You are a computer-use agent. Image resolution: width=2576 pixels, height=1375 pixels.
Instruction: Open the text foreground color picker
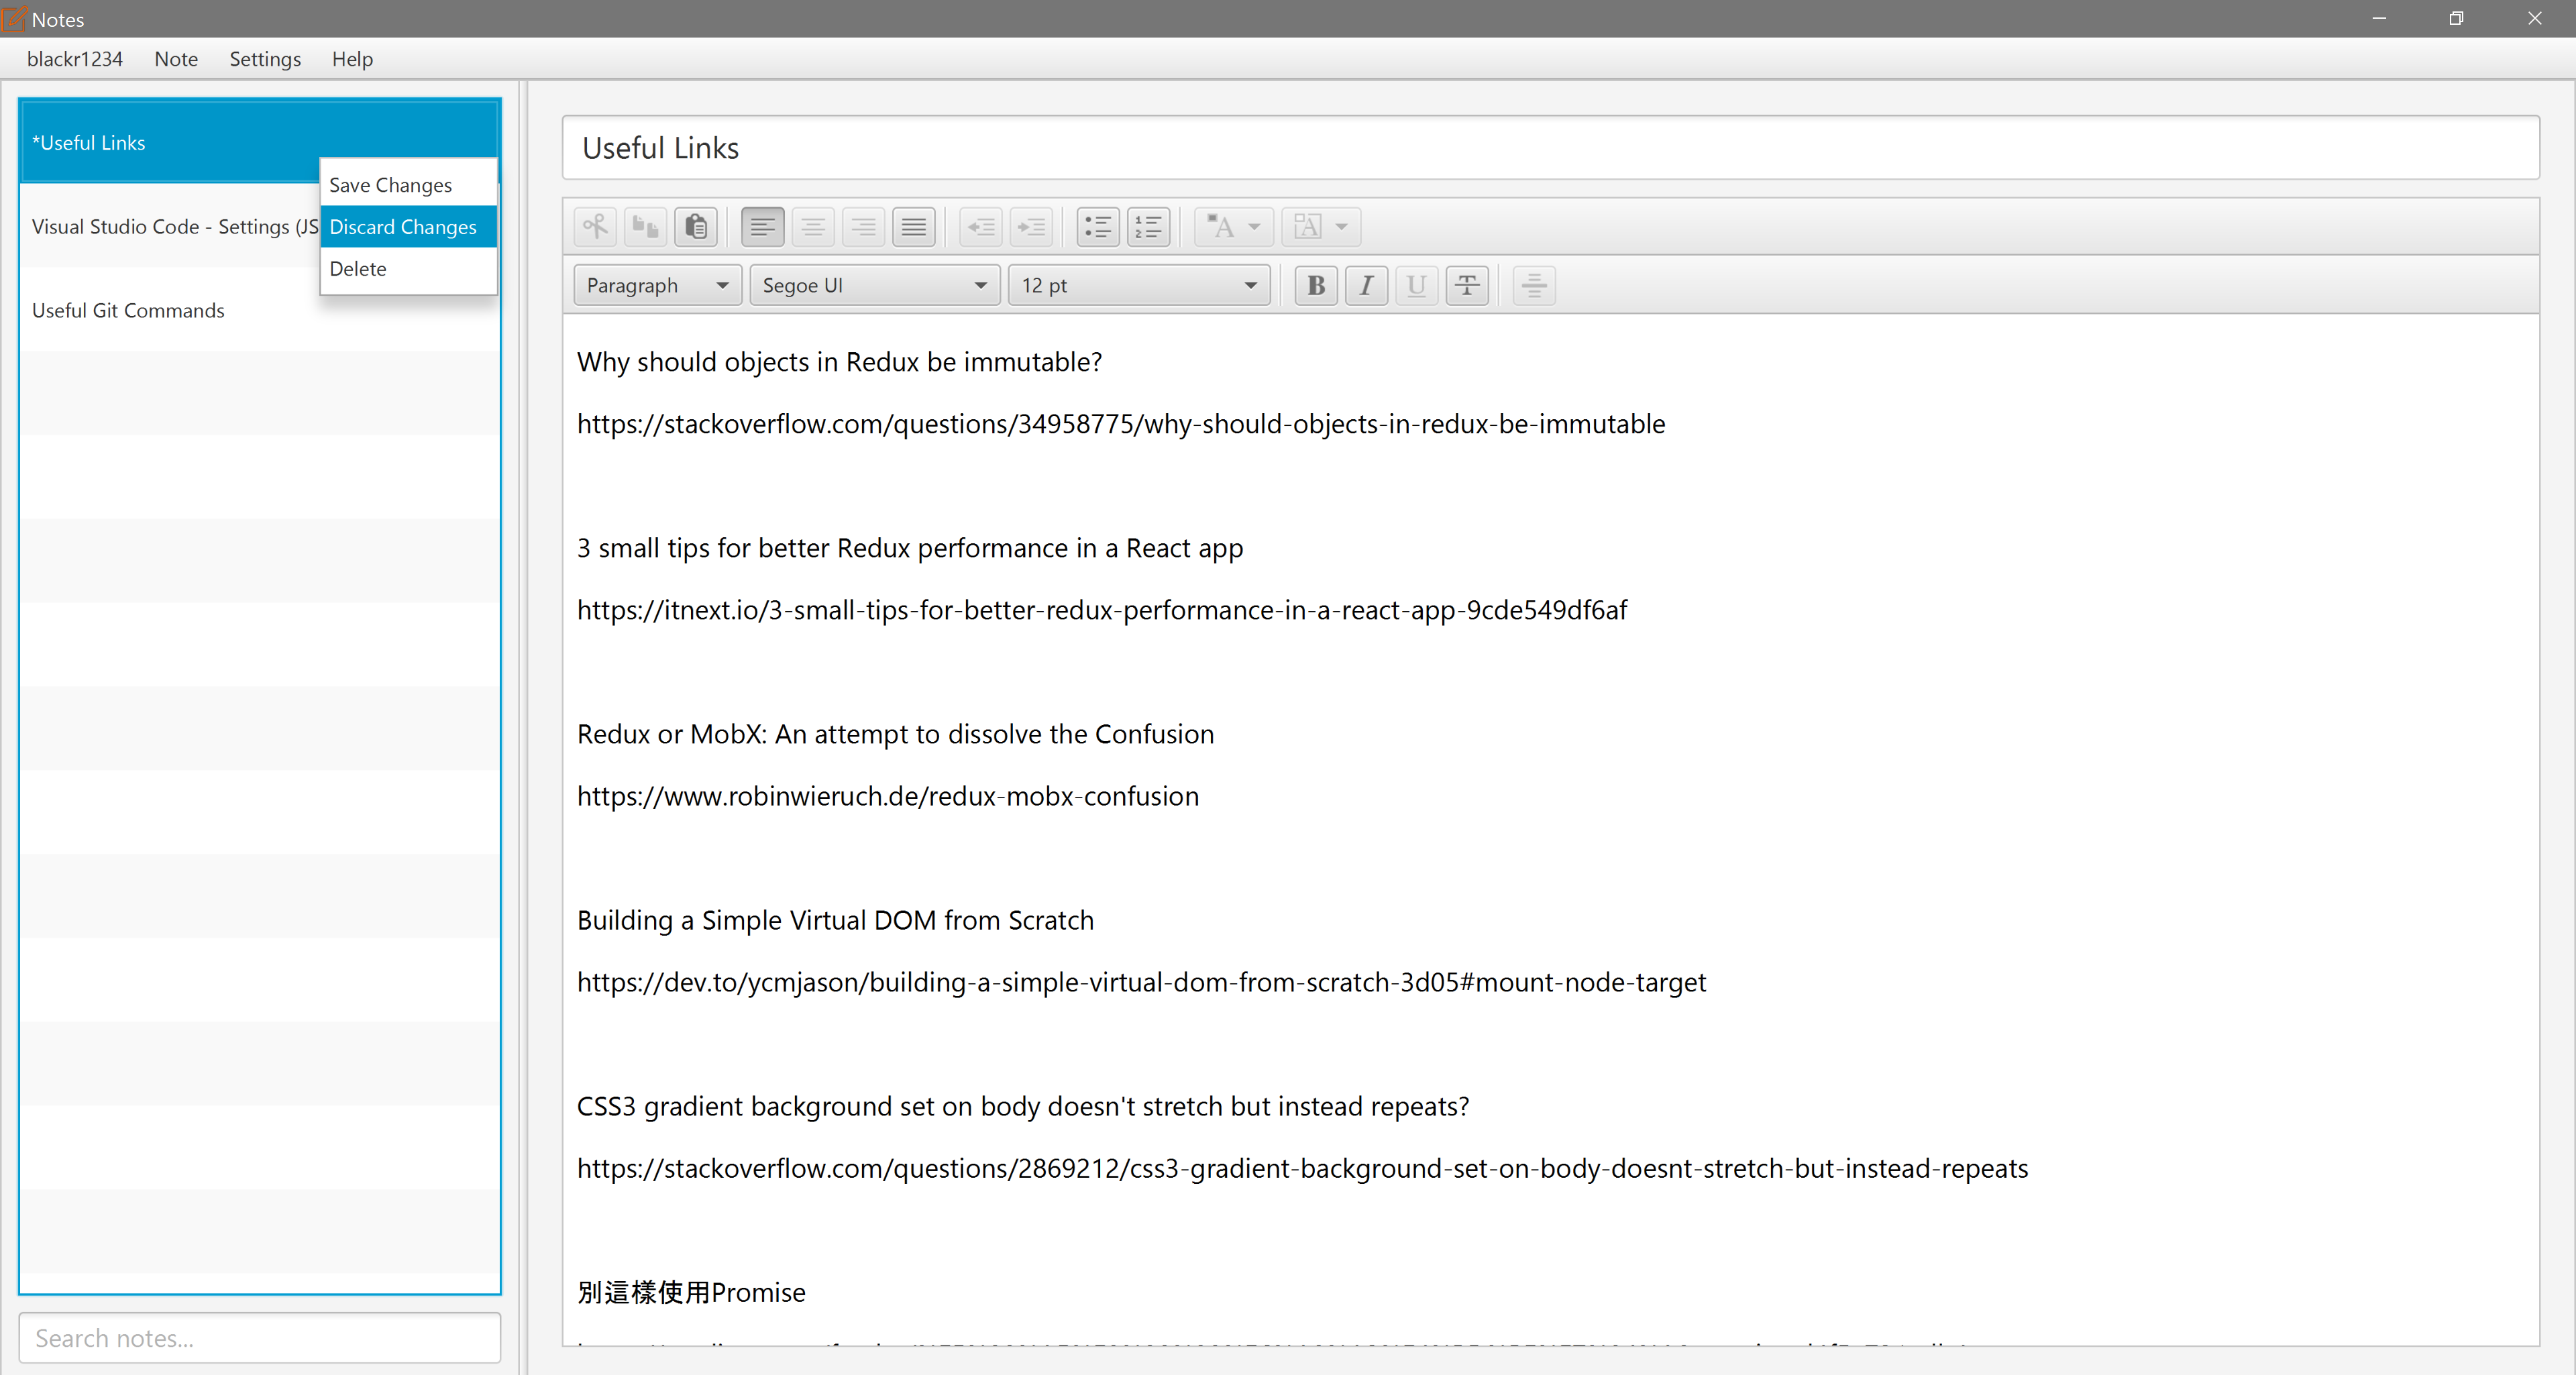pyautogui.click(x=1234, y=227)
